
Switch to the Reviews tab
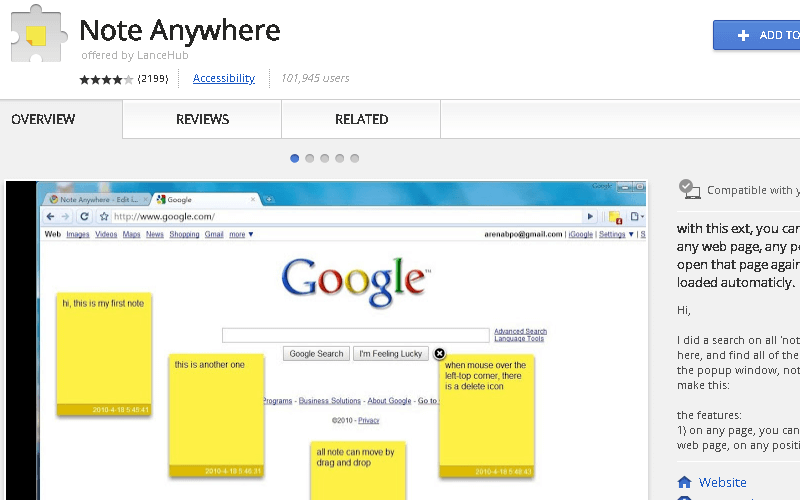coord(202,119)
